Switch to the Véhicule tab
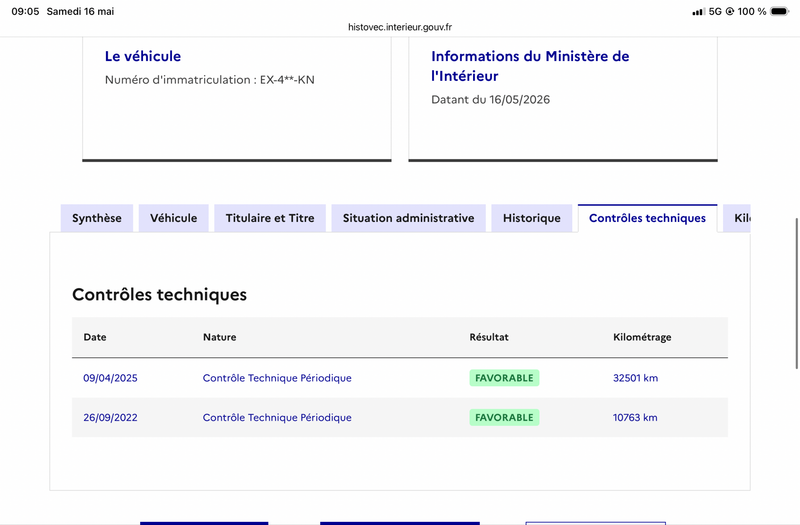This screenshot has width=800, height=525. pyautogui.click(x=173, y=218)
